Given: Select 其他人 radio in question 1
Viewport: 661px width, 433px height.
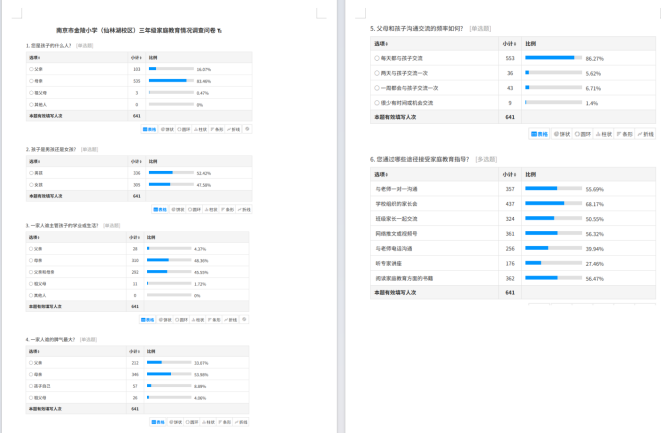Looking at the screenshot, I should pyautogui.click(x=31, y=105).
